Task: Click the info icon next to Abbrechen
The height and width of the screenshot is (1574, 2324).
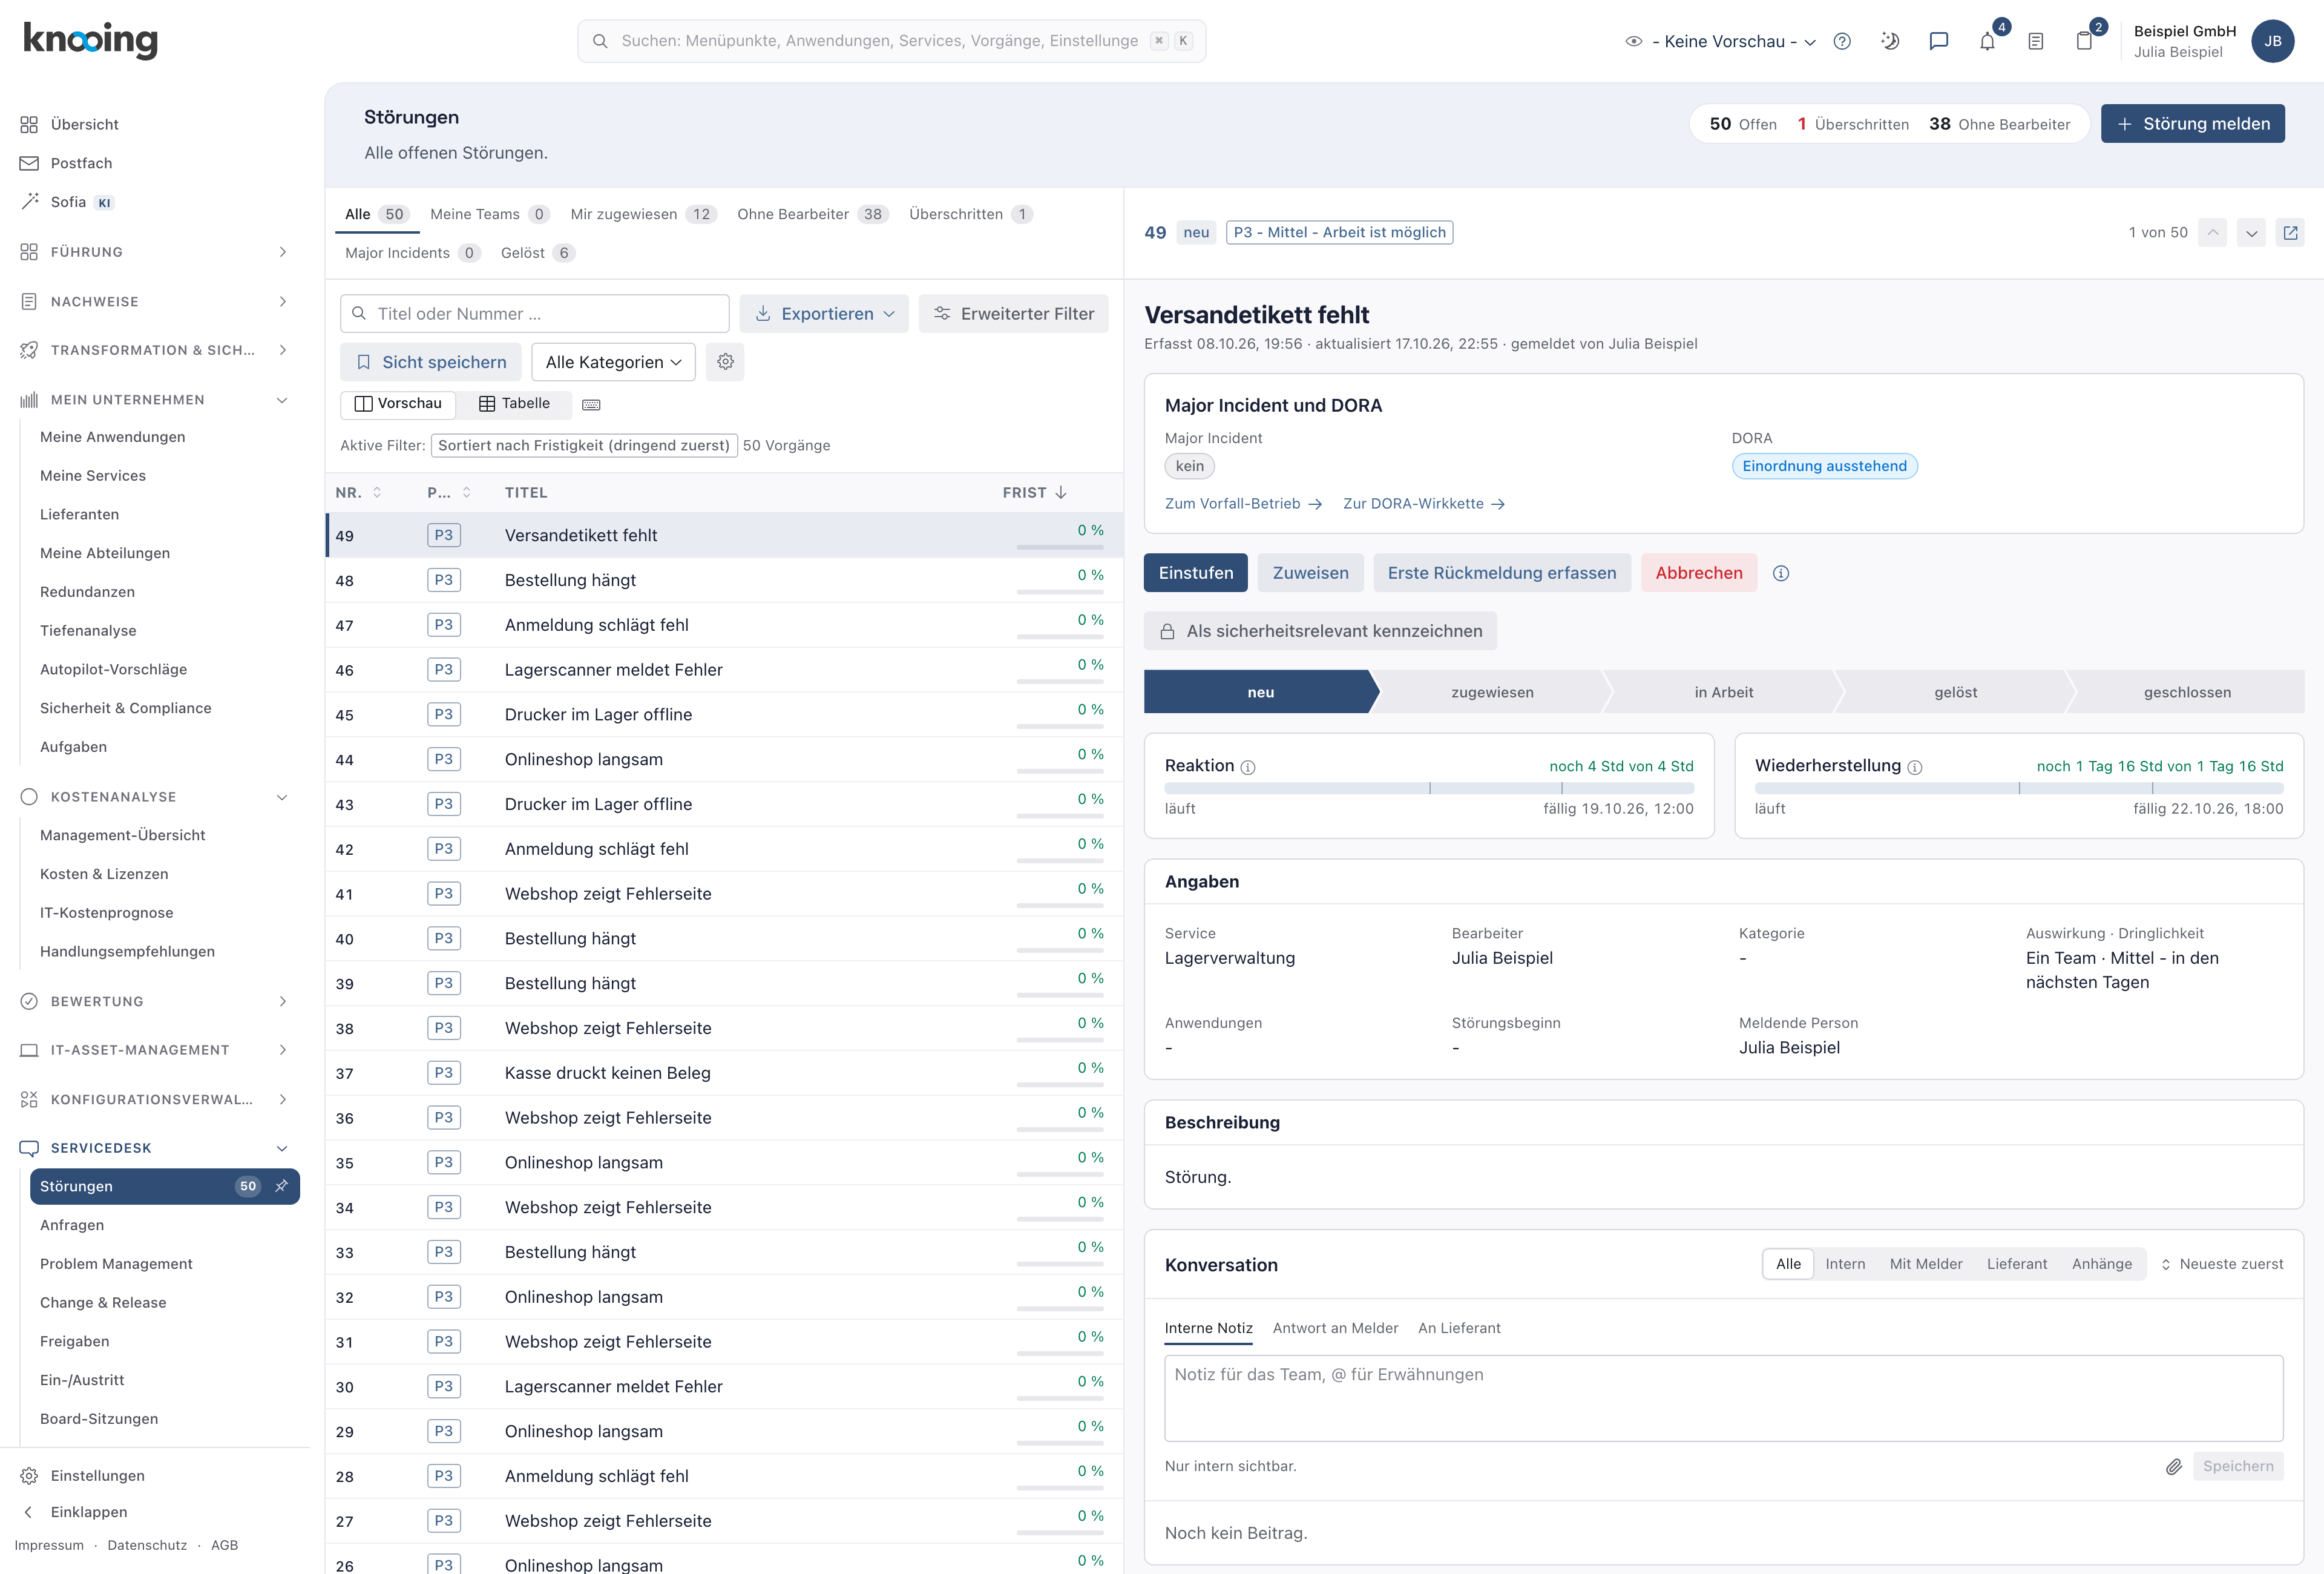Action: coord(1781,573)
